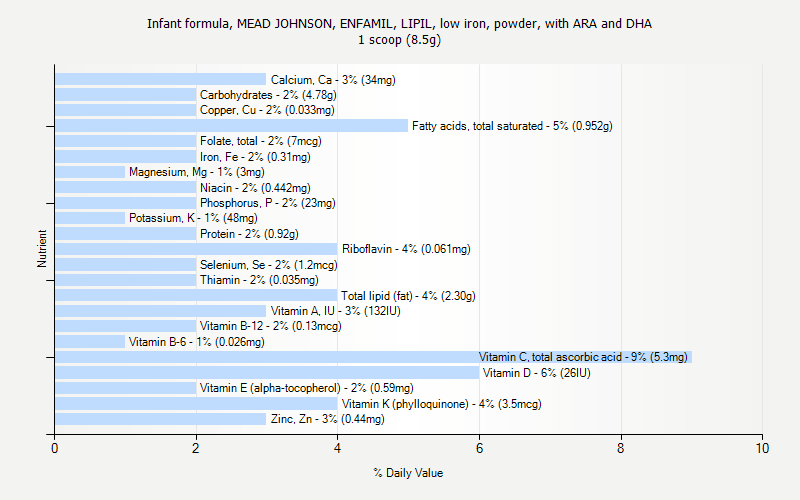800x500 pixels.
Task: Click the Vitamin E (alpha-tocopherol) - 2% label
Action: 307,388
